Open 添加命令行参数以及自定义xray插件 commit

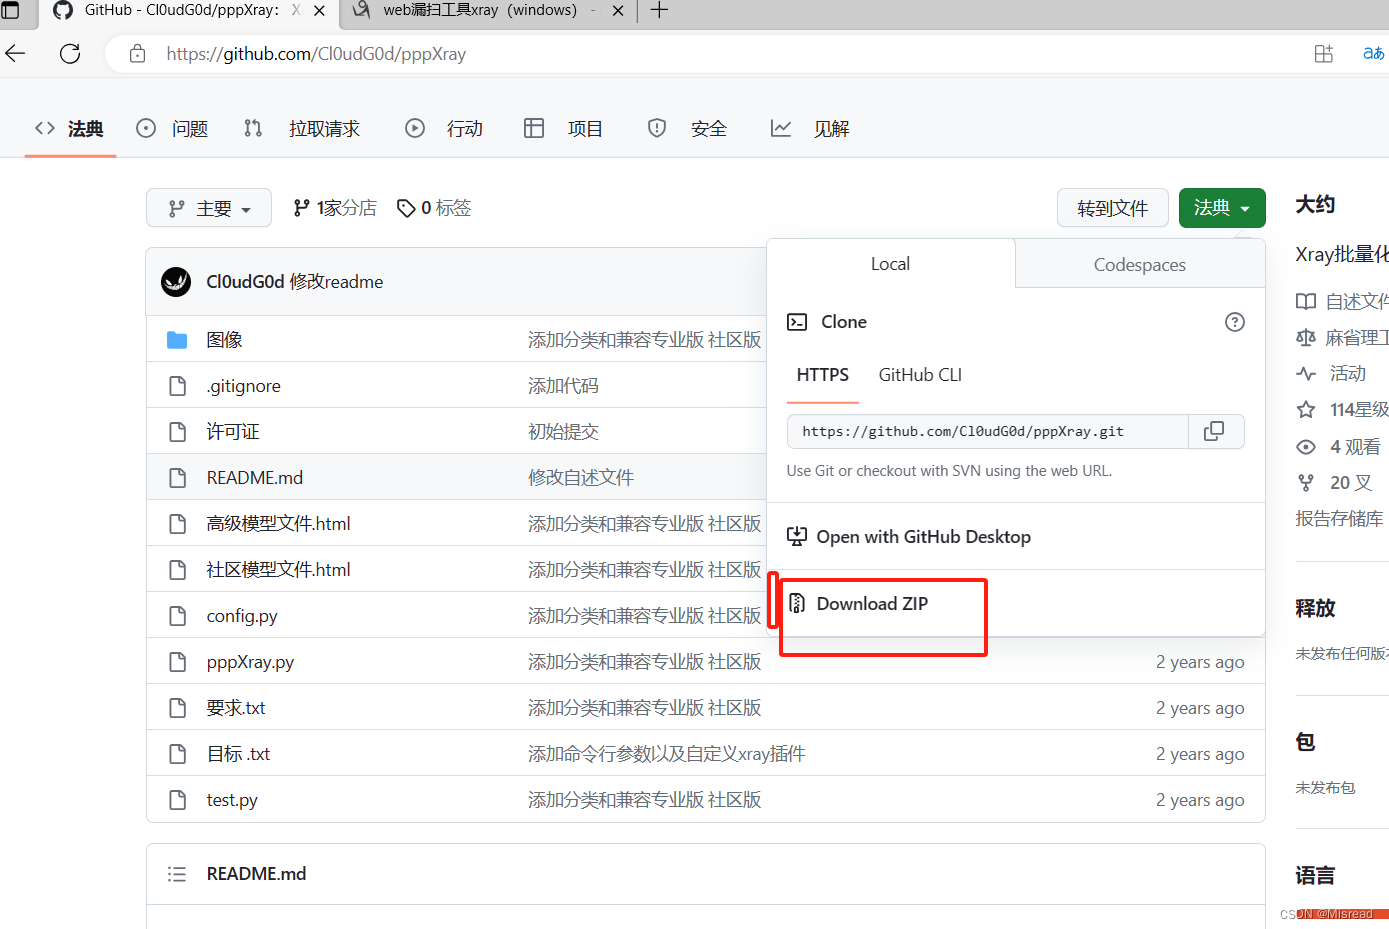666,754
